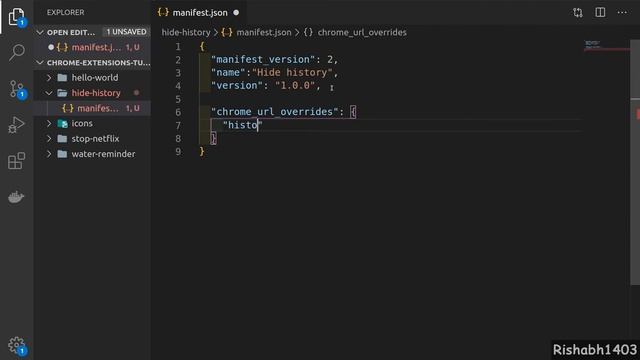Viewport: 640px width, 360px height.
Task: Click the Open Changes icon in editor toolbar
Action: 578,13
